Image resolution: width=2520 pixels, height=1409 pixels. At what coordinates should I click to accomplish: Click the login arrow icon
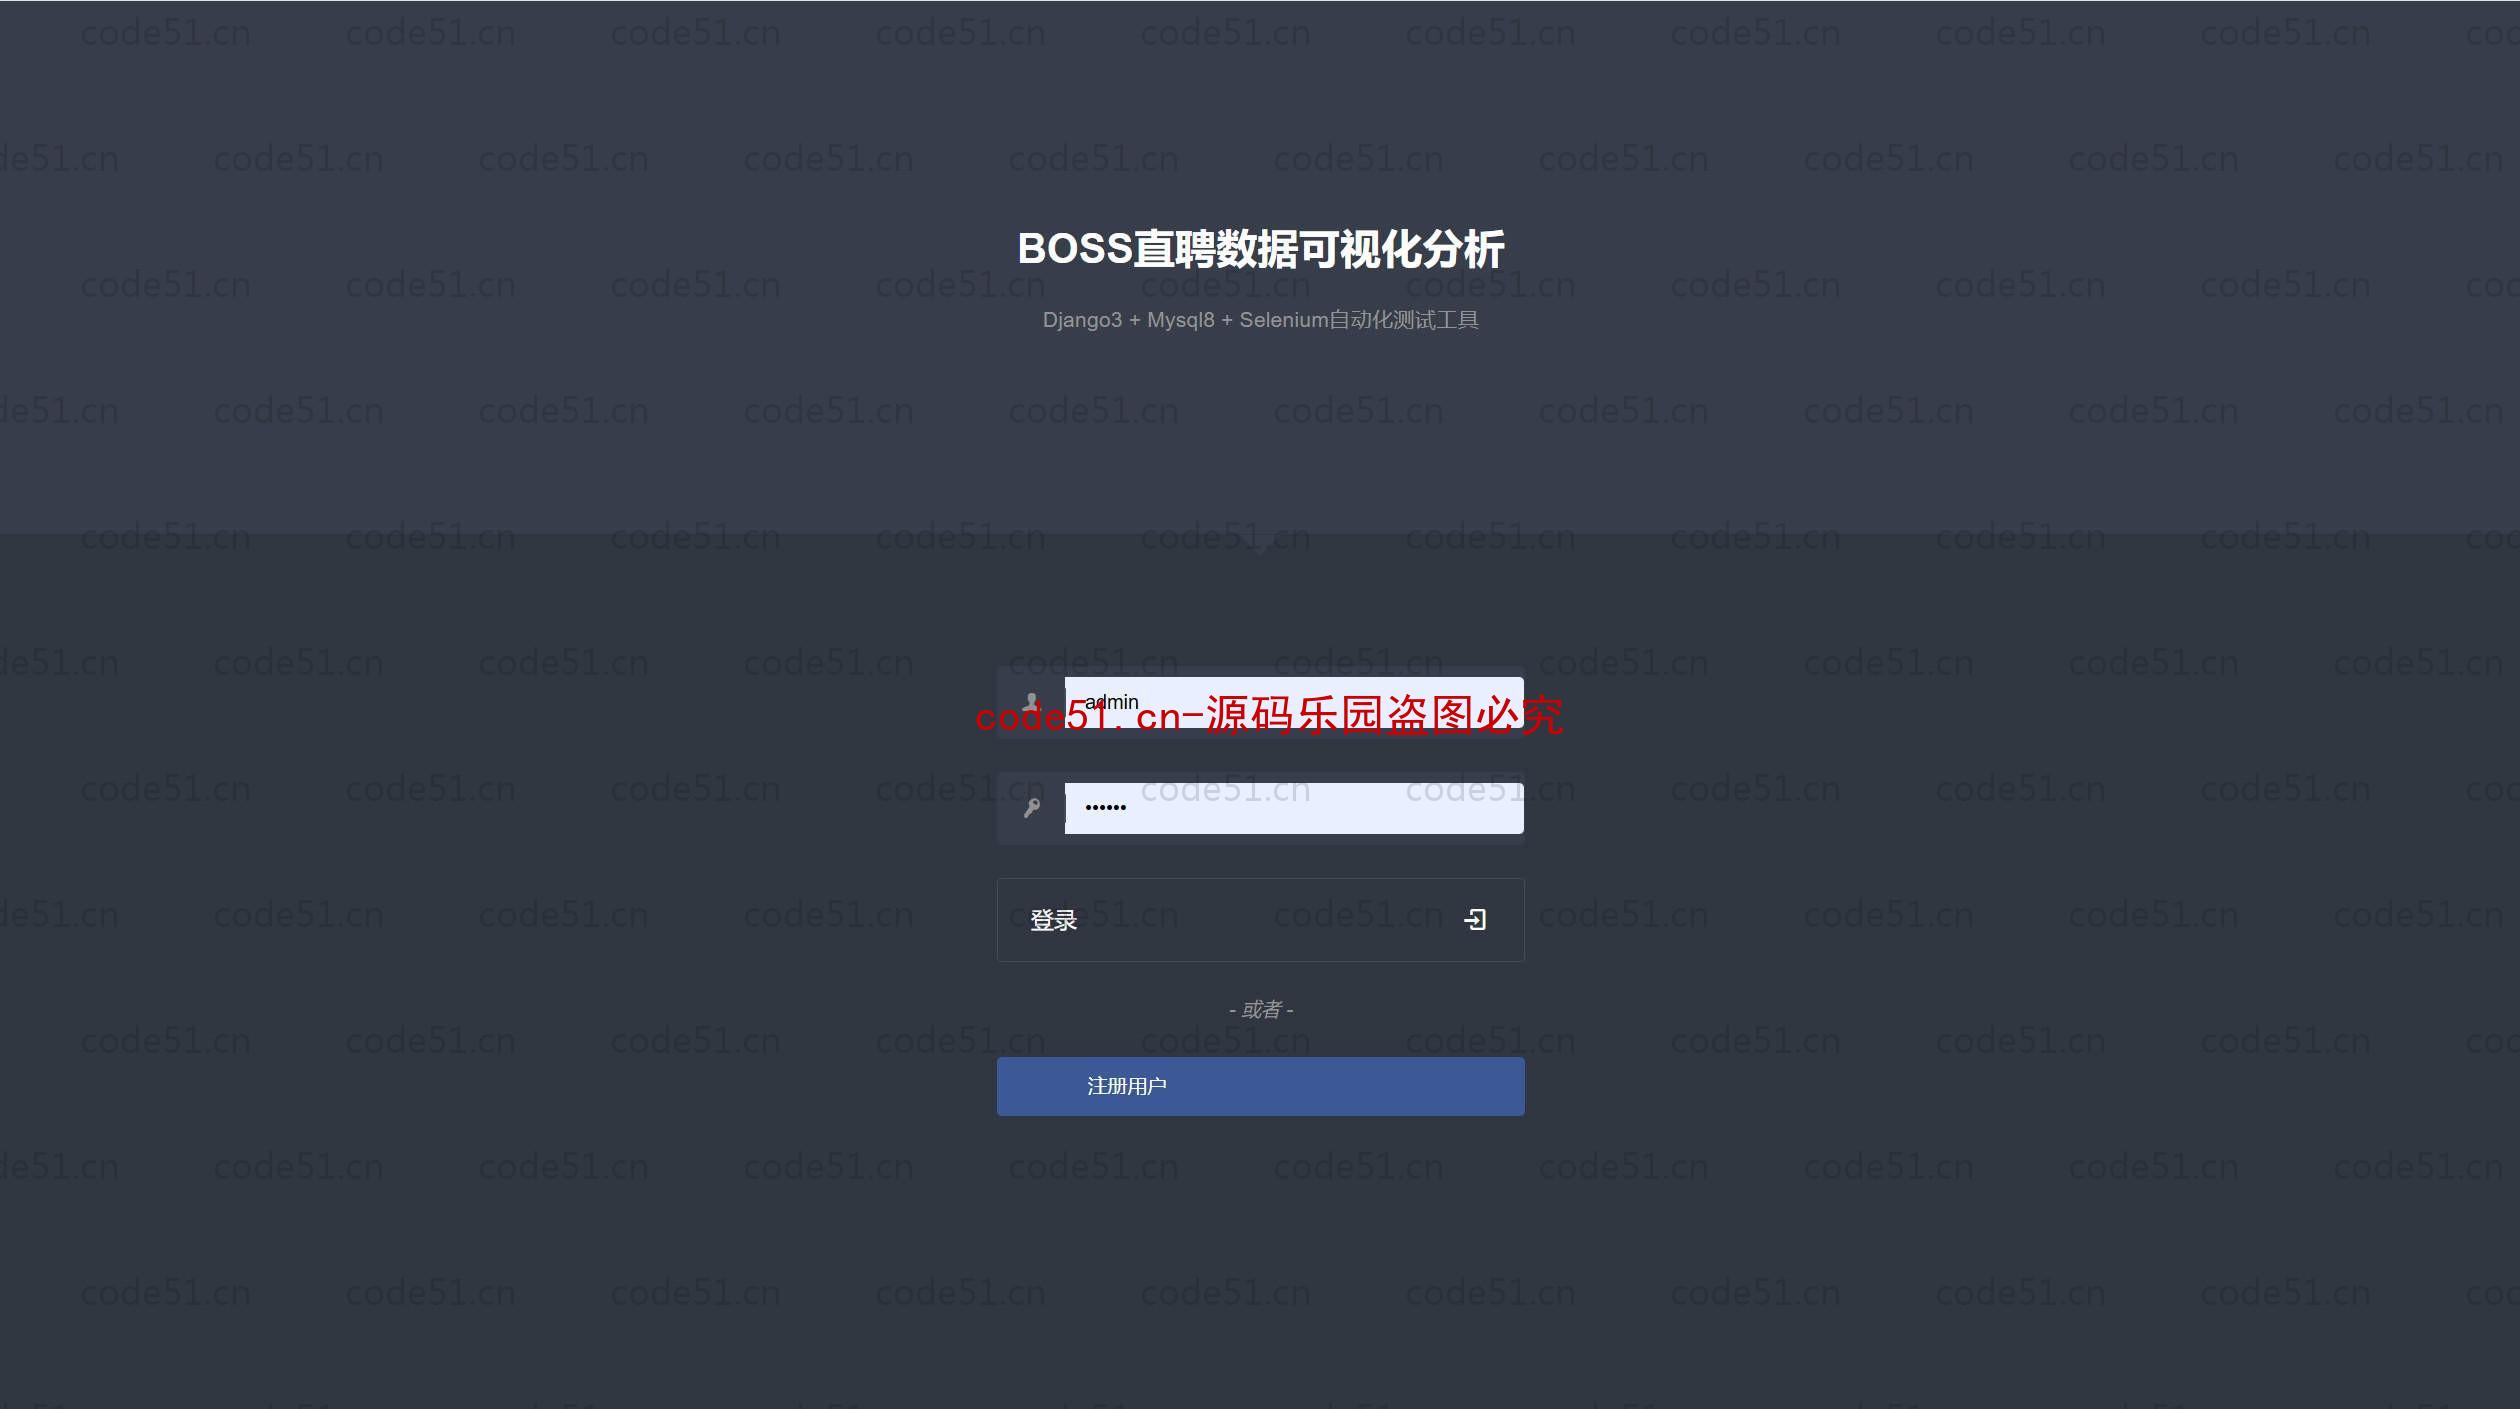coord(1475,917)
